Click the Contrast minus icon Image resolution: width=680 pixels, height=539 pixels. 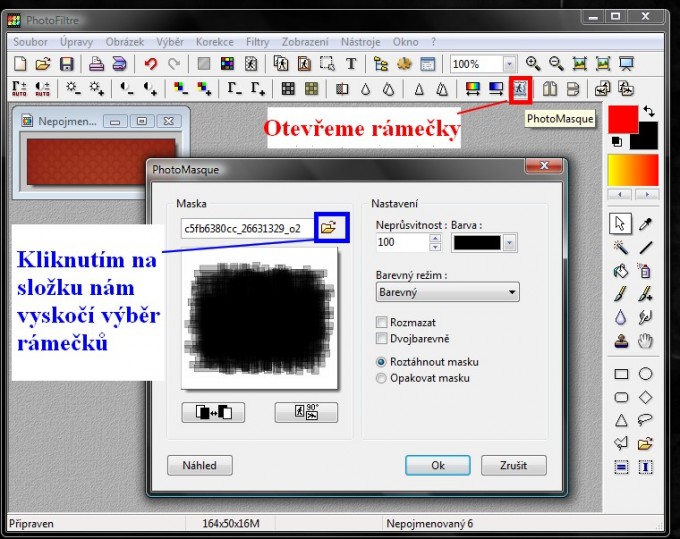[127, 88]
